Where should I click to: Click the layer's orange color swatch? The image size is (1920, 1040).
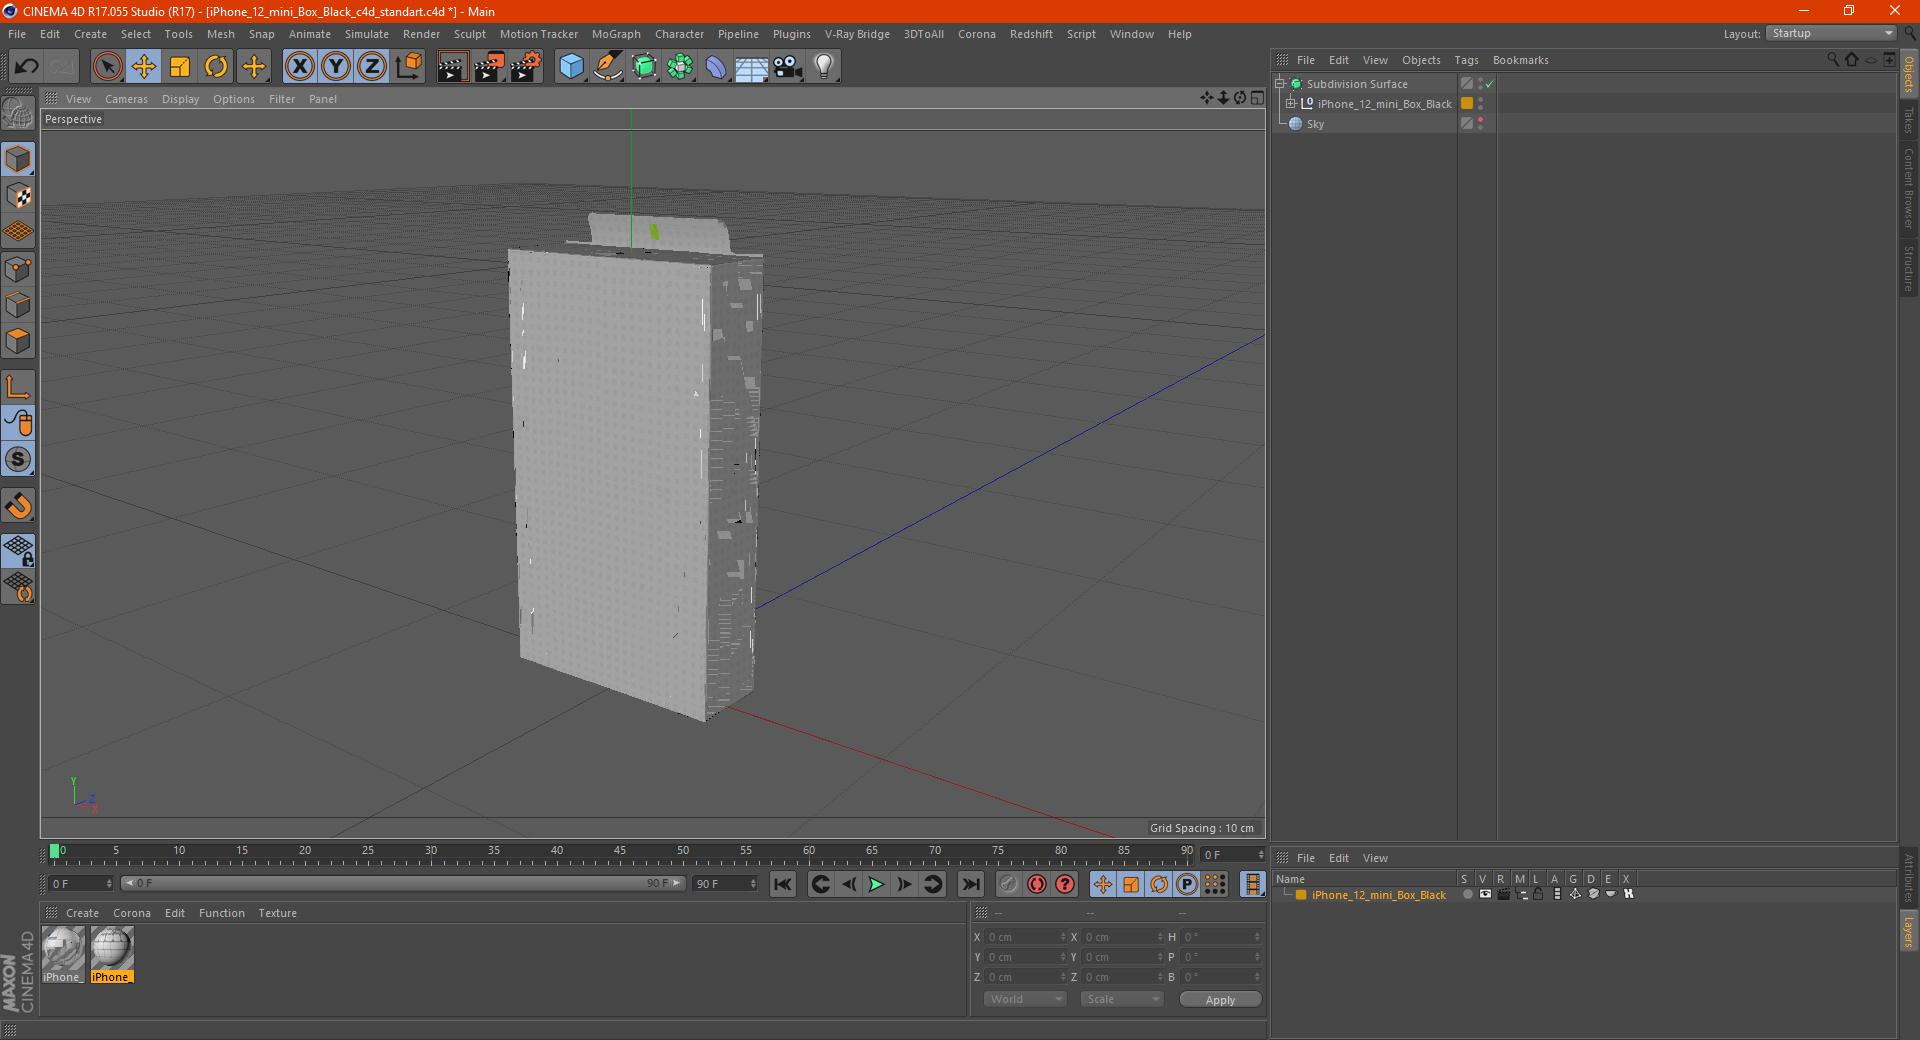point(1301,895)
